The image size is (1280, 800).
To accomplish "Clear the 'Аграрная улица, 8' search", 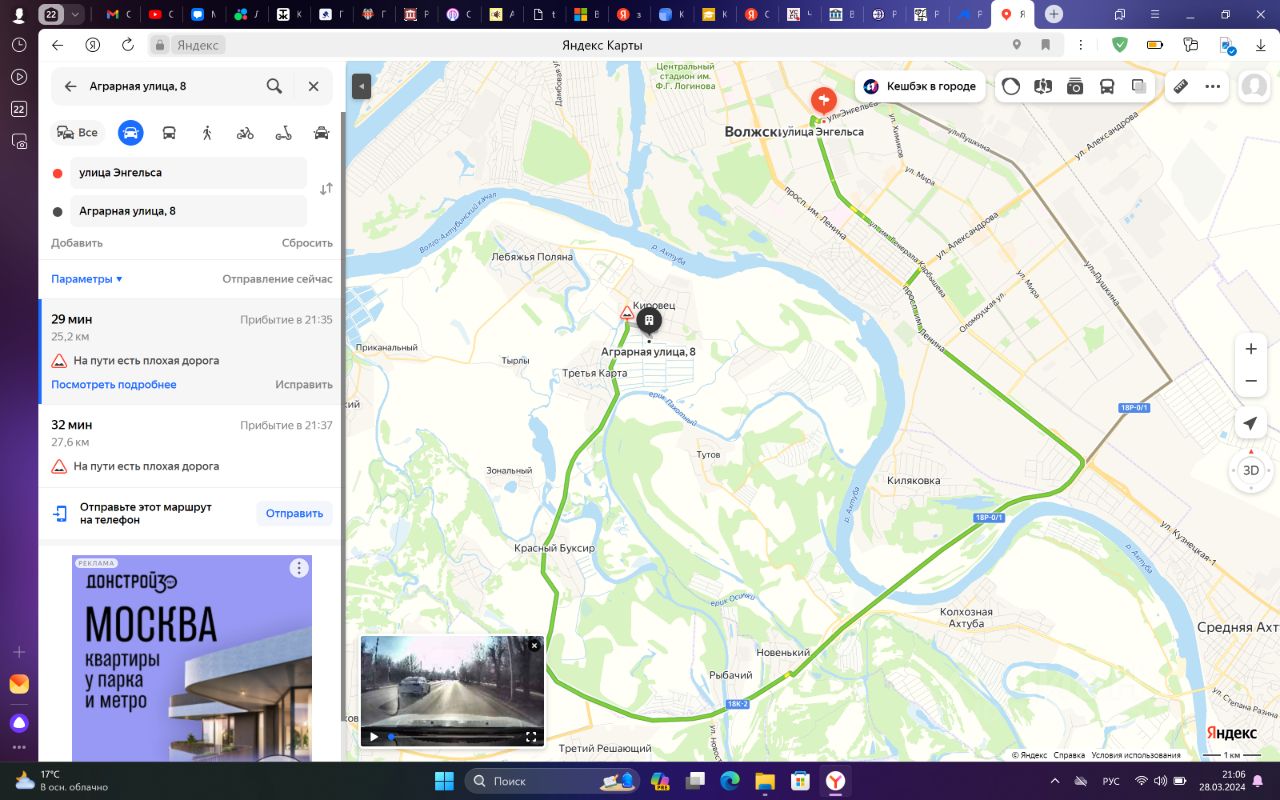I will 313,86.
